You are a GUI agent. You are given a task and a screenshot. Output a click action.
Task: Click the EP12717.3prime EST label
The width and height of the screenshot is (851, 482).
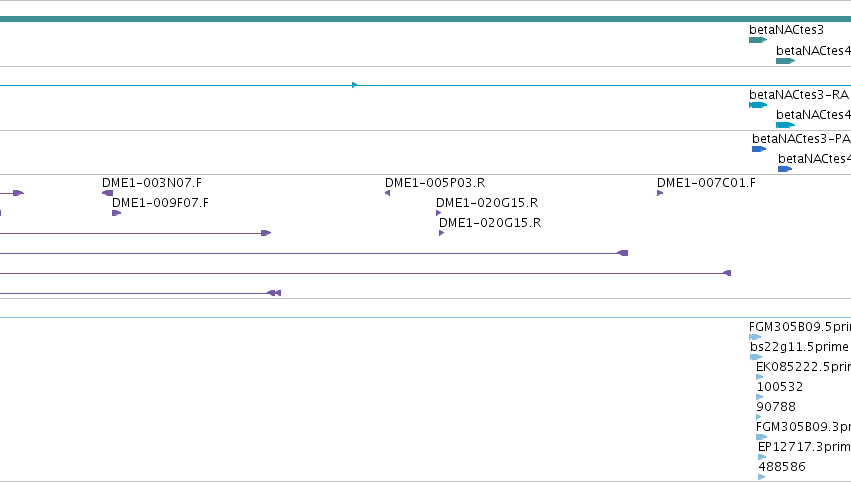[x=804, y=447]
